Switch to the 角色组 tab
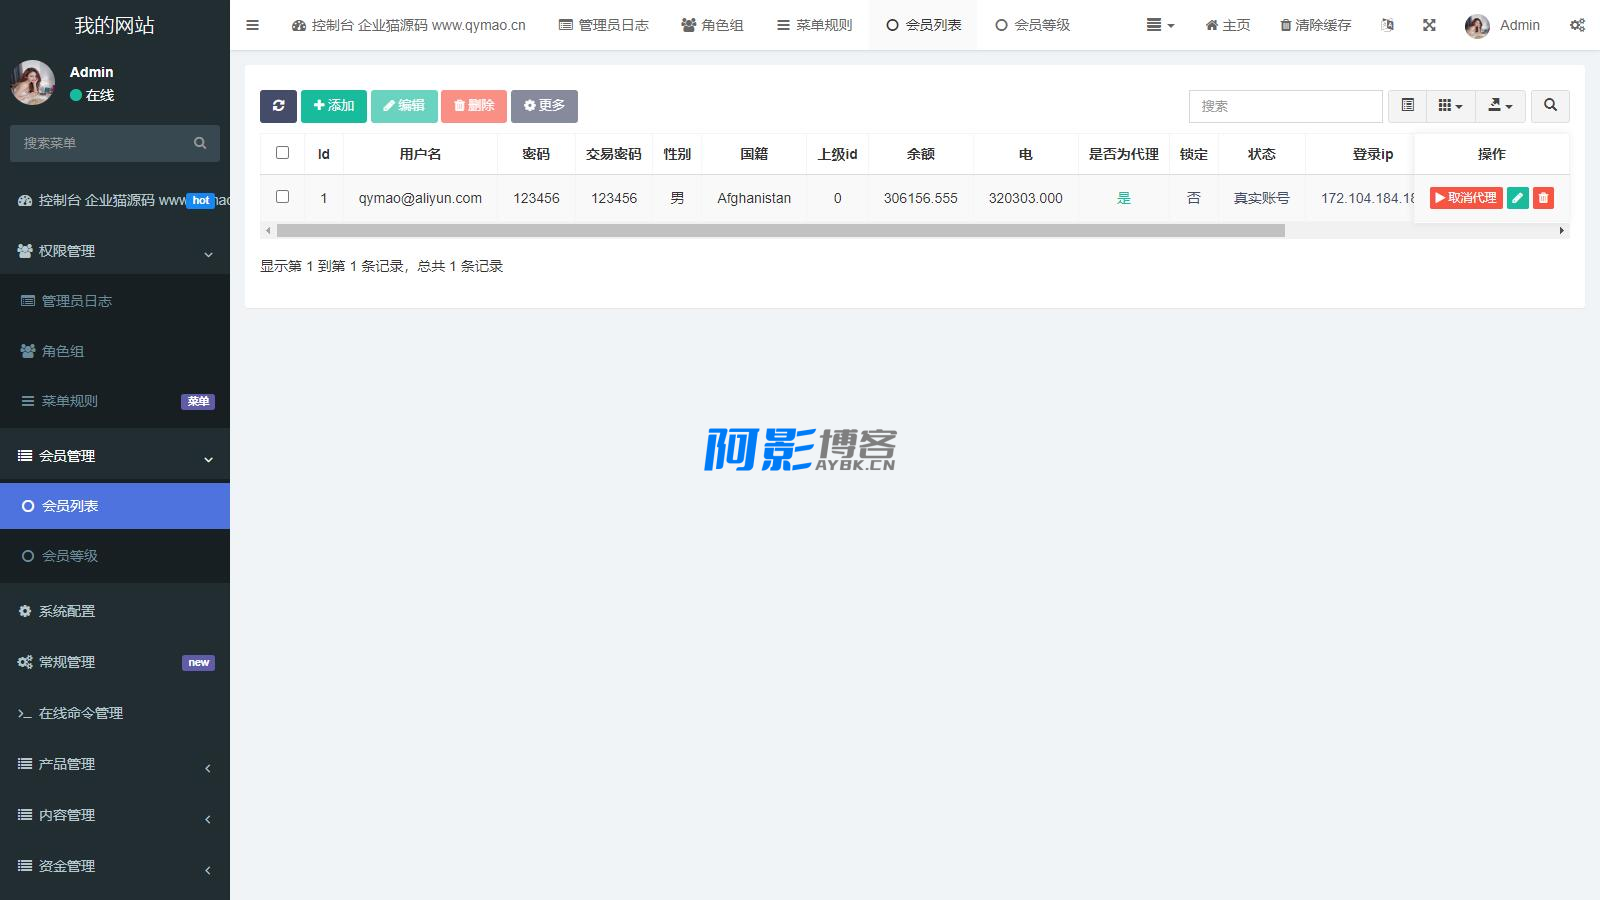 (712, 25)
